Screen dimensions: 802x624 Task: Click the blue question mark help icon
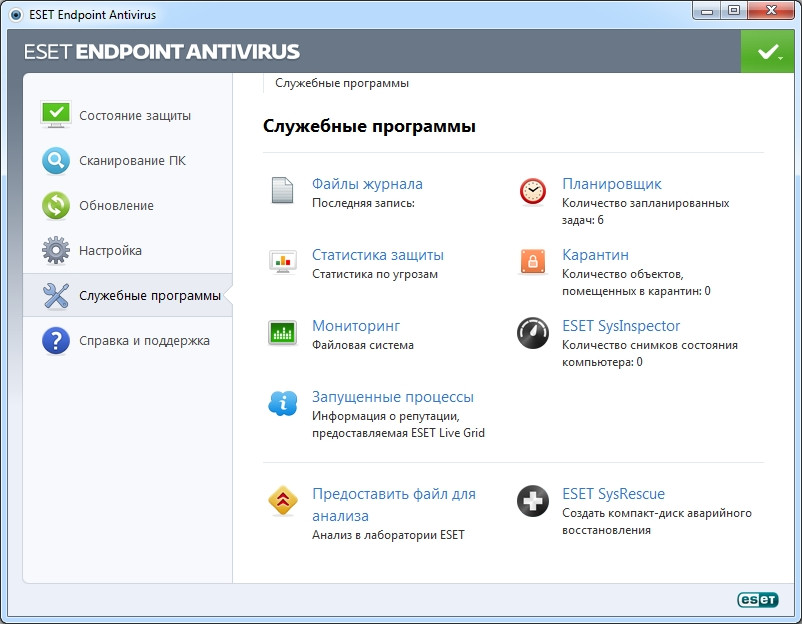[x=56, y=341]
